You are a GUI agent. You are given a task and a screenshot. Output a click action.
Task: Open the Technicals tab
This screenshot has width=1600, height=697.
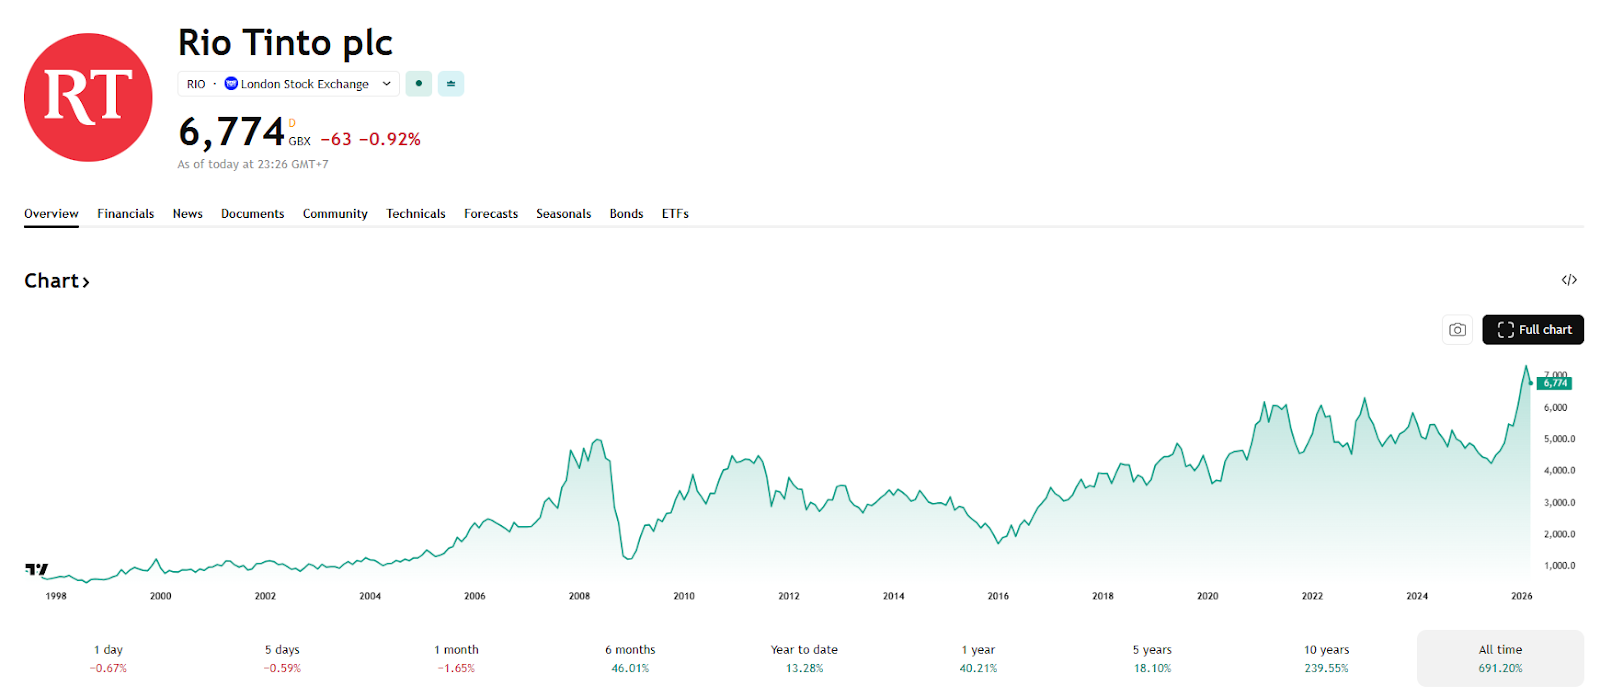(416, 214)
